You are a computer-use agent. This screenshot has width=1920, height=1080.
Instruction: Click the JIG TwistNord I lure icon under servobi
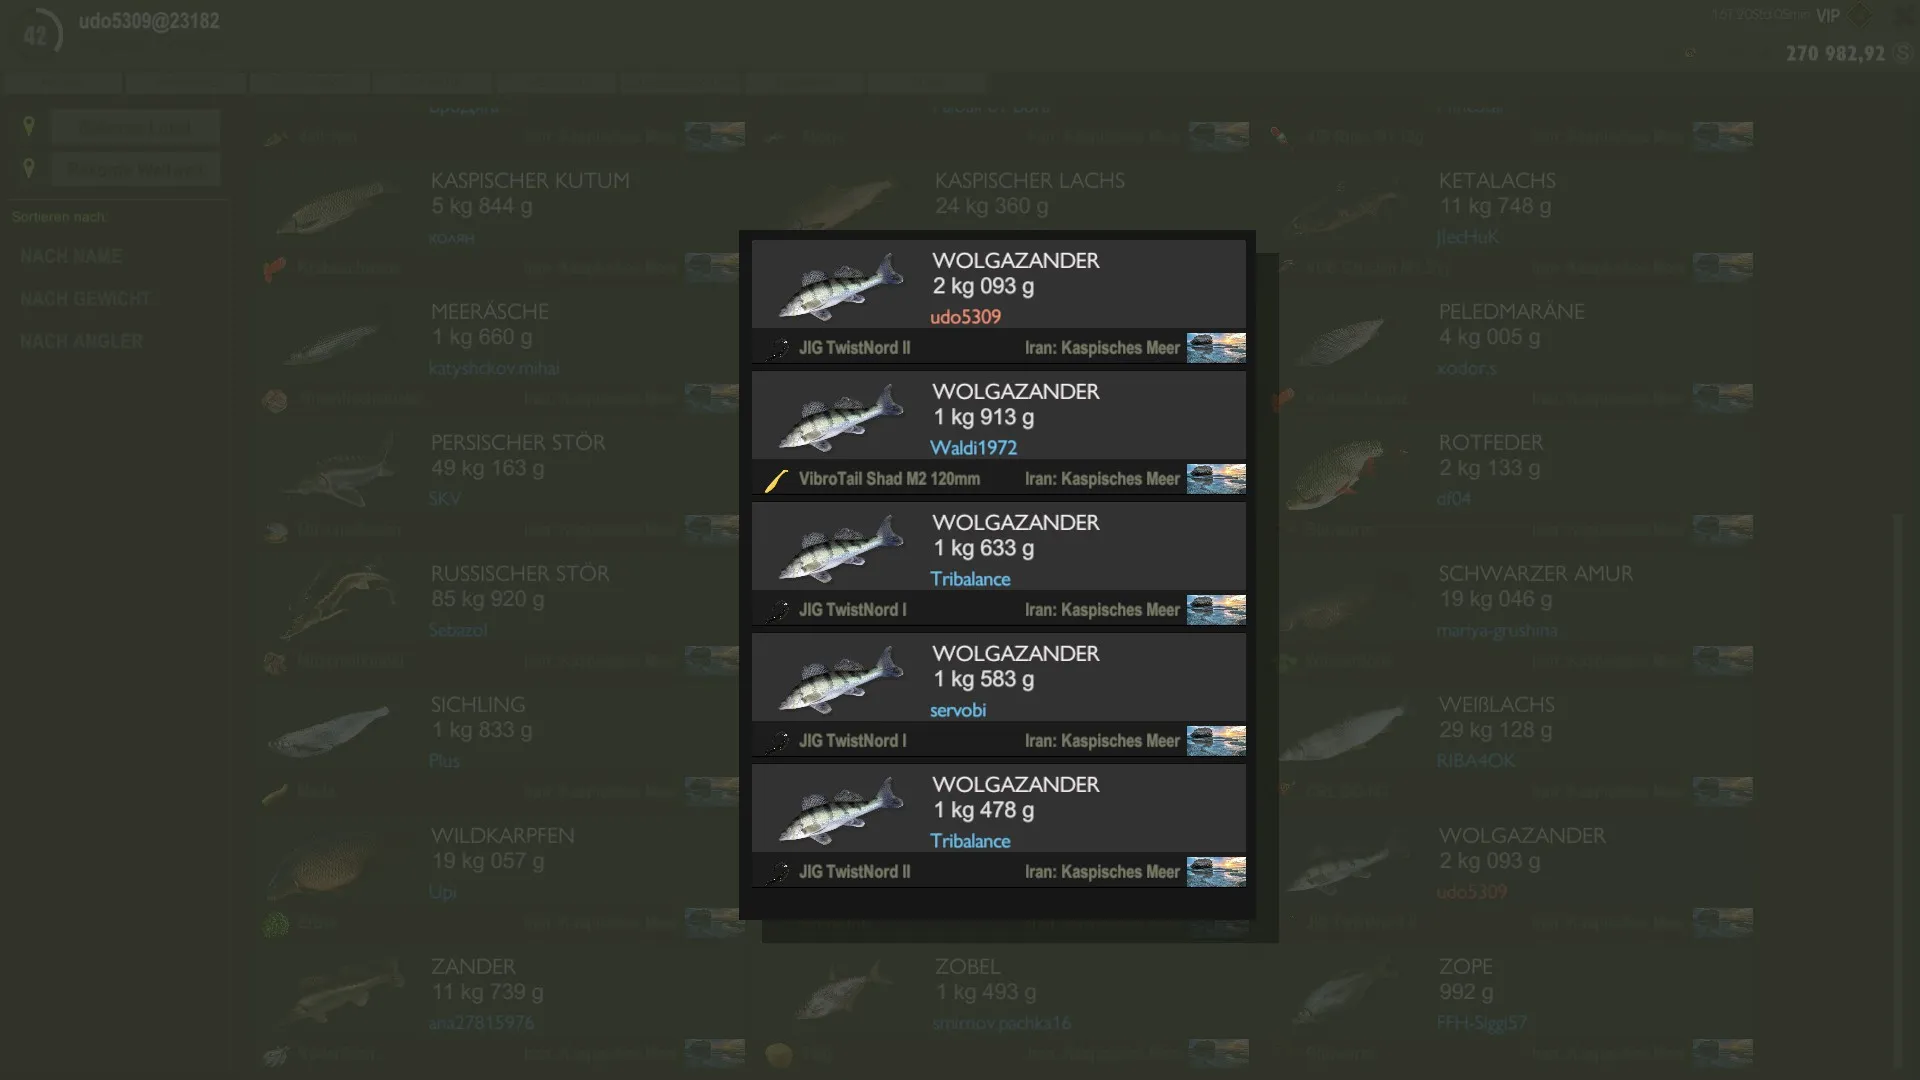pos(777,741)
